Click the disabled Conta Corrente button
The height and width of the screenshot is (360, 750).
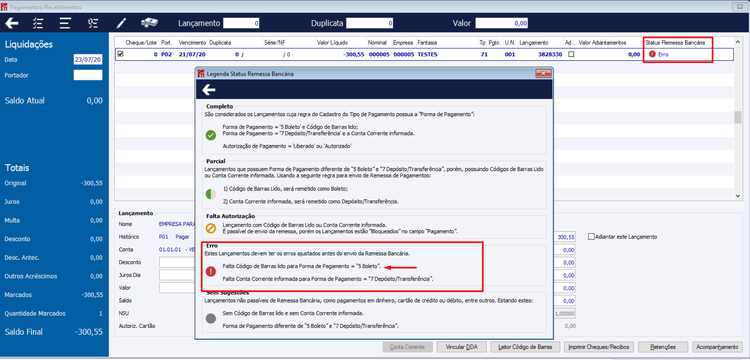(x=408, y=347)
